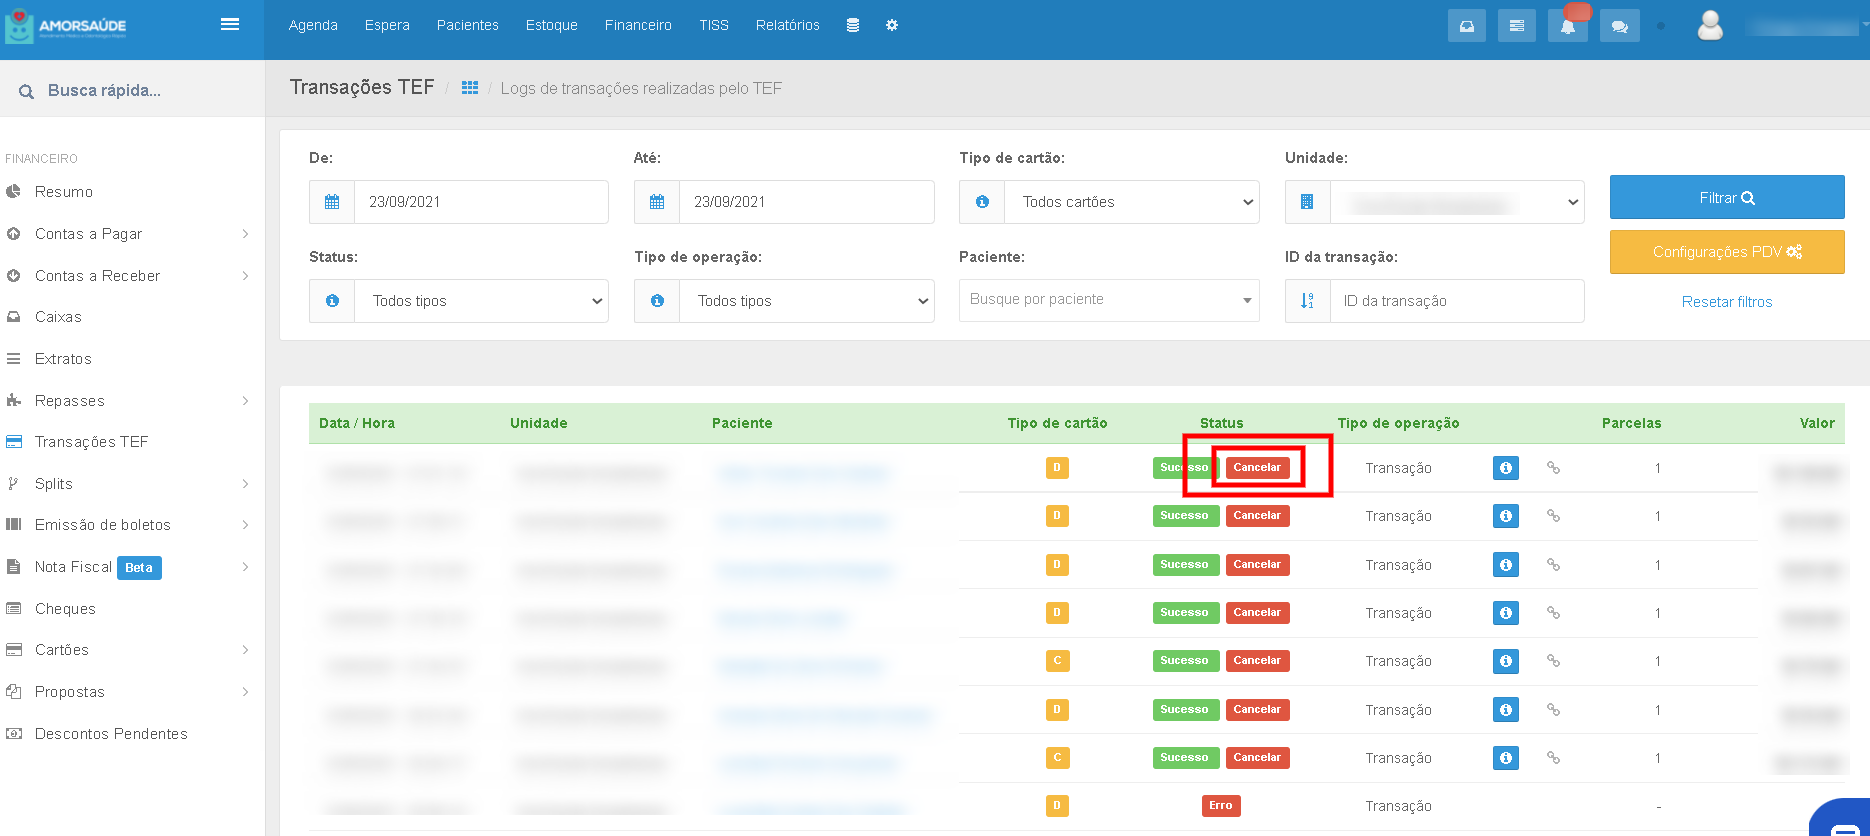Open Tipo de operação dropdown
The width and height of the screenshot is (1870, 836).
[x=807, y=301]
